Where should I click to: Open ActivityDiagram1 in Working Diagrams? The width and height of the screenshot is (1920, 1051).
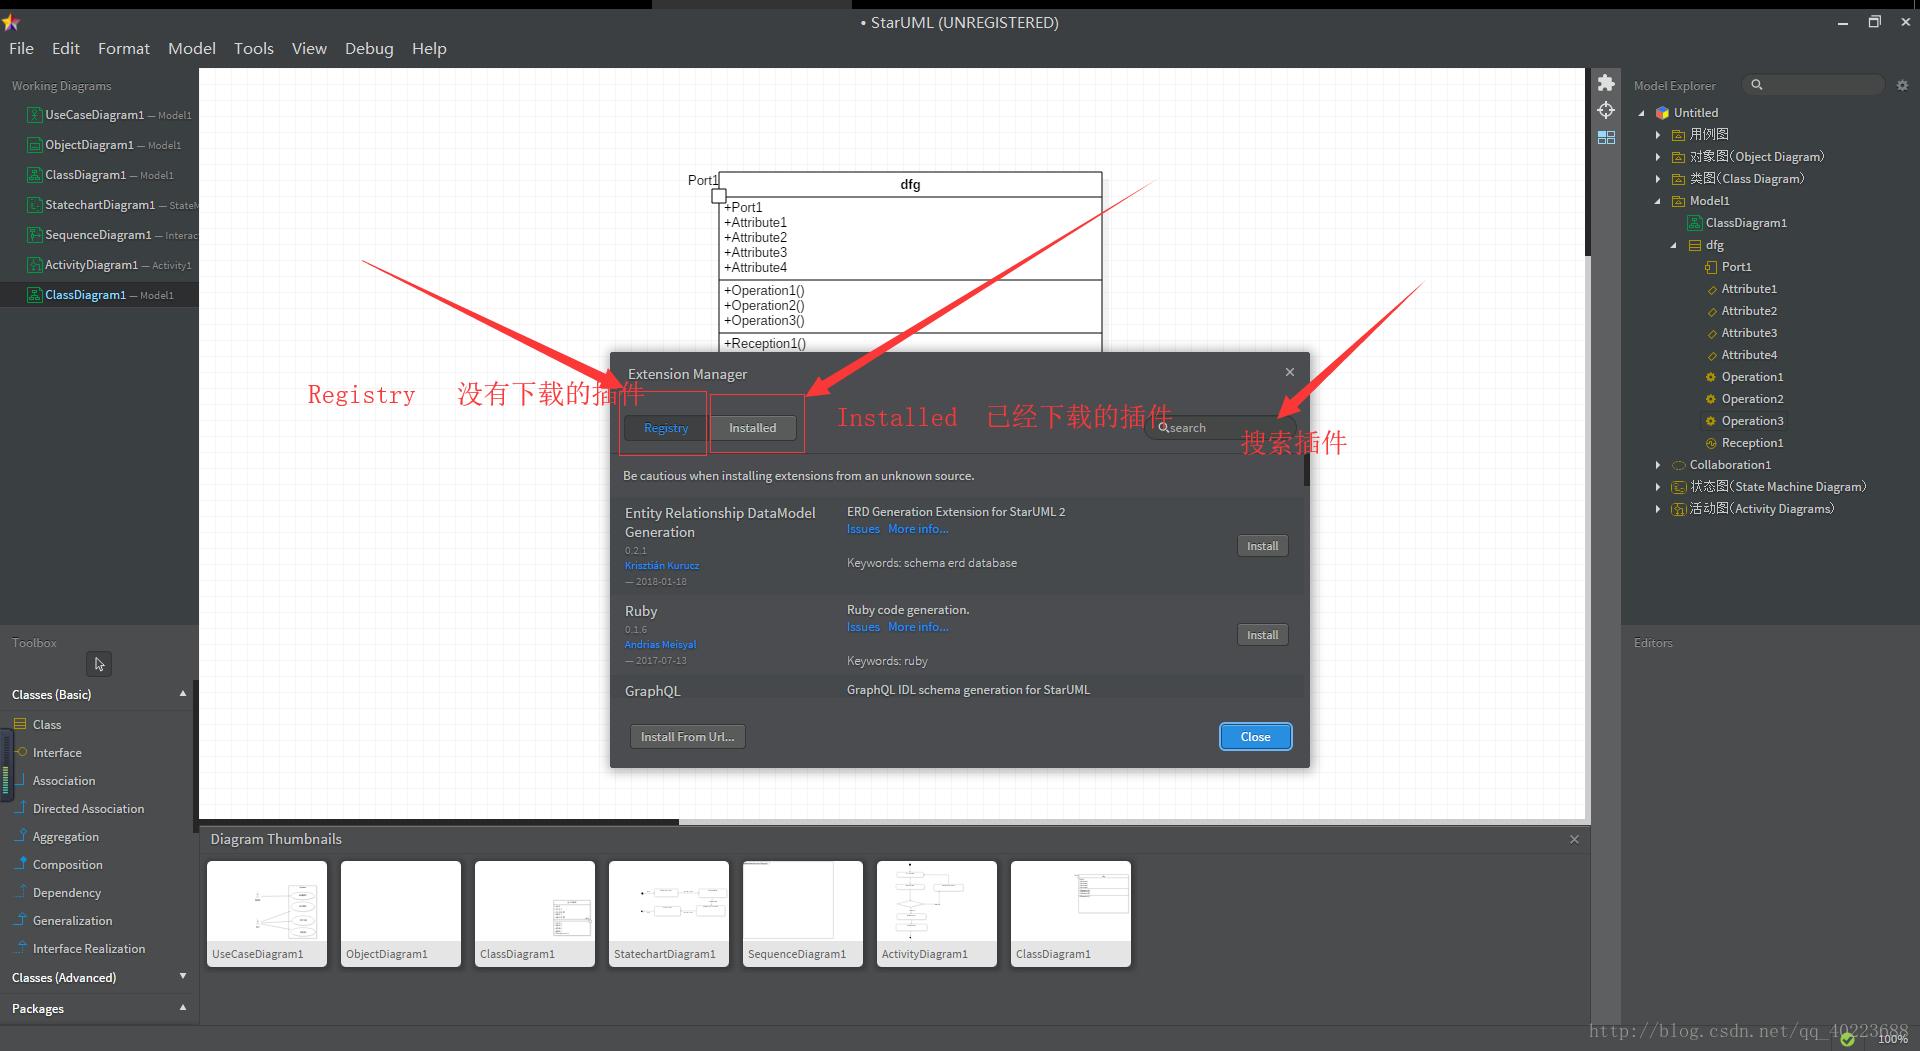pos(99,265)
